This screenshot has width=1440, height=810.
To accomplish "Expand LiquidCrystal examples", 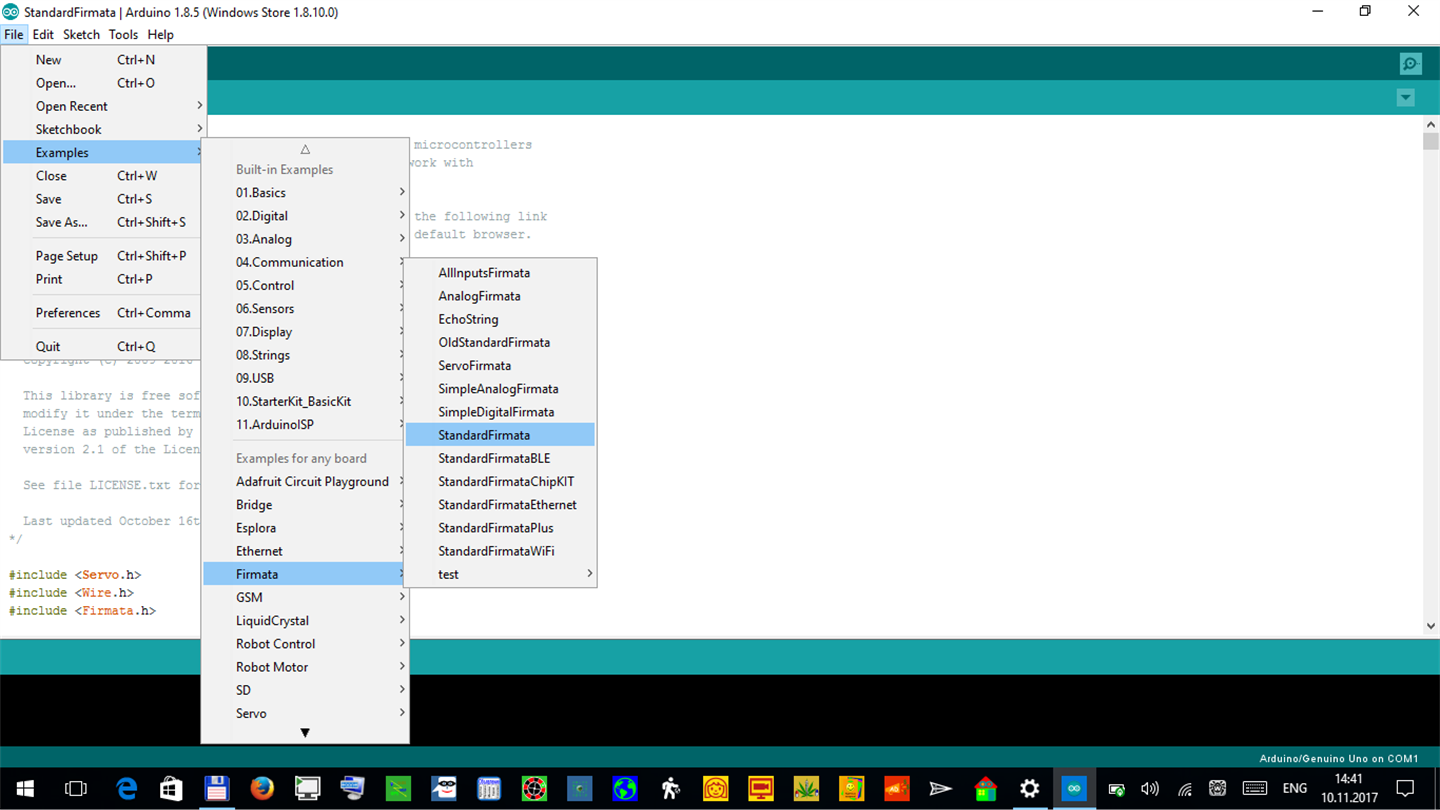I will click(305, 620).
